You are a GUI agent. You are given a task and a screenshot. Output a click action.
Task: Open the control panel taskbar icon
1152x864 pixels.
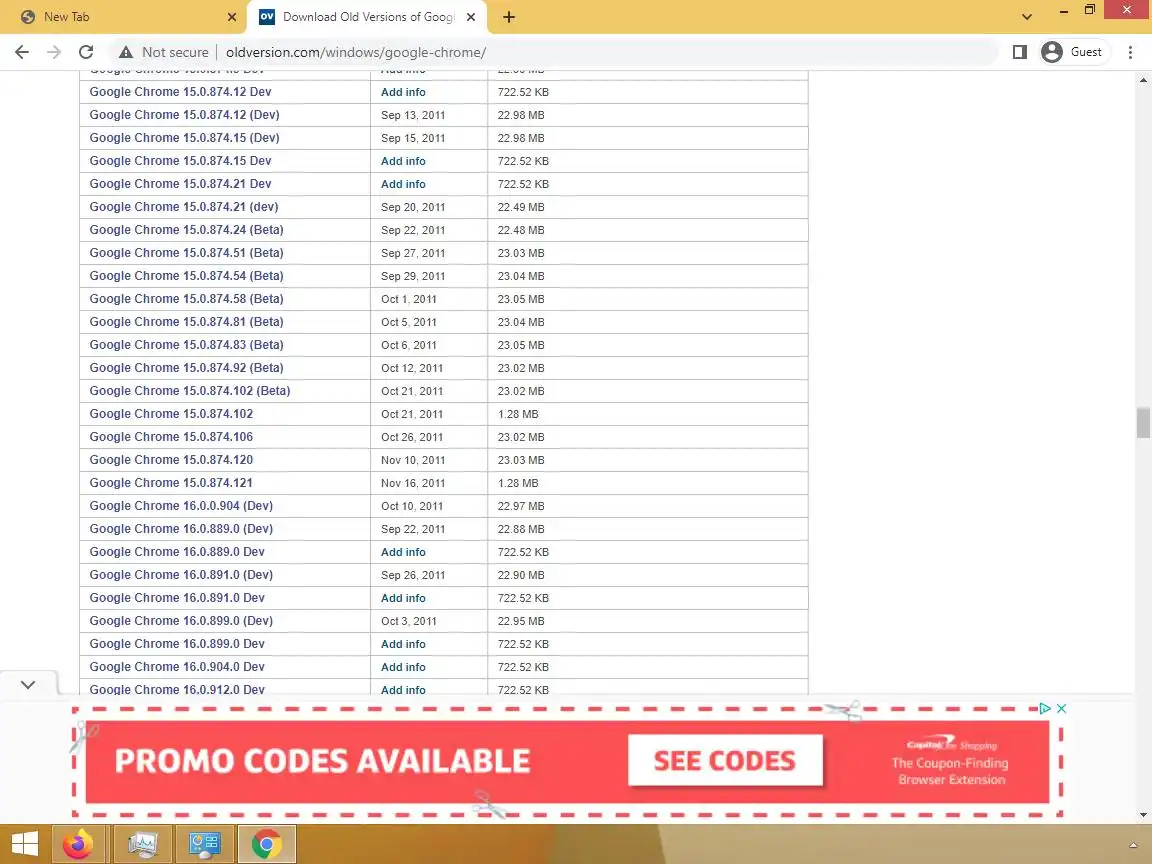204,844
